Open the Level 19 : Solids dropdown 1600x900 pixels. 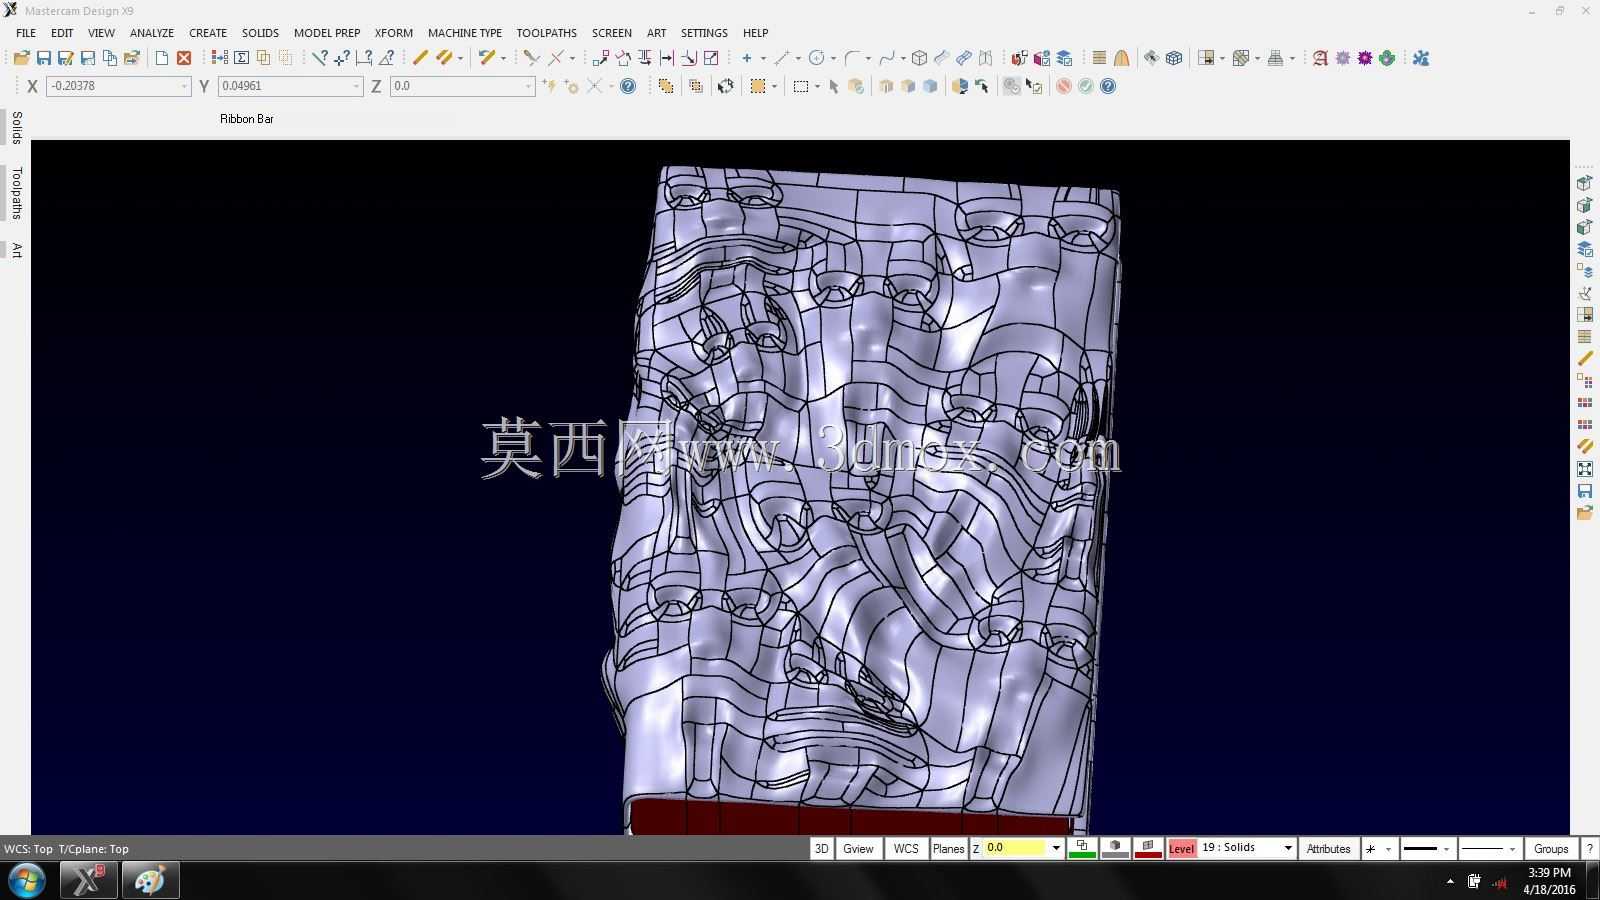[1288, 848]
